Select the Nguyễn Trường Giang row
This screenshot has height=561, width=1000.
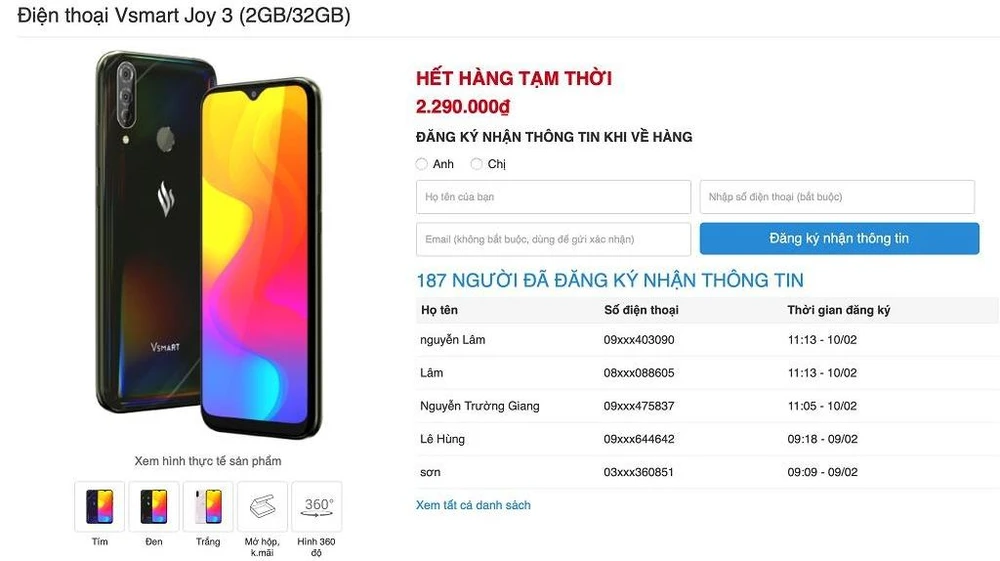tap(708, 406)
